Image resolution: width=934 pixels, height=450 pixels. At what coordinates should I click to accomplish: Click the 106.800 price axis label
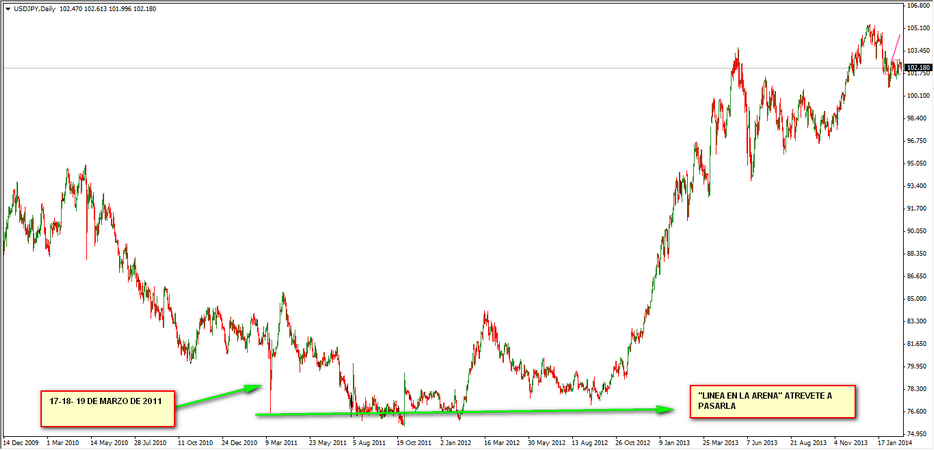click(x=916, y=5)
